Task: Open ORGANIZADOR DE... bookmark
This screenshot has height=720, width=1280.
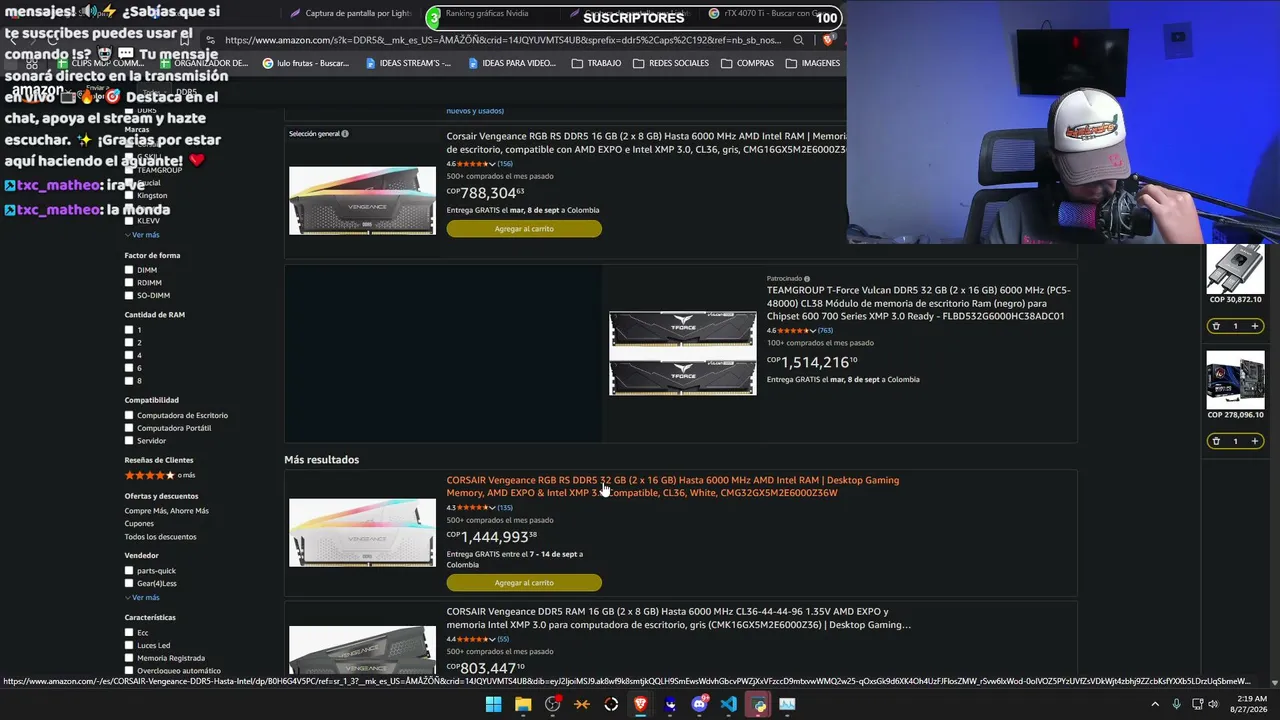Action: tap(204, 63)
